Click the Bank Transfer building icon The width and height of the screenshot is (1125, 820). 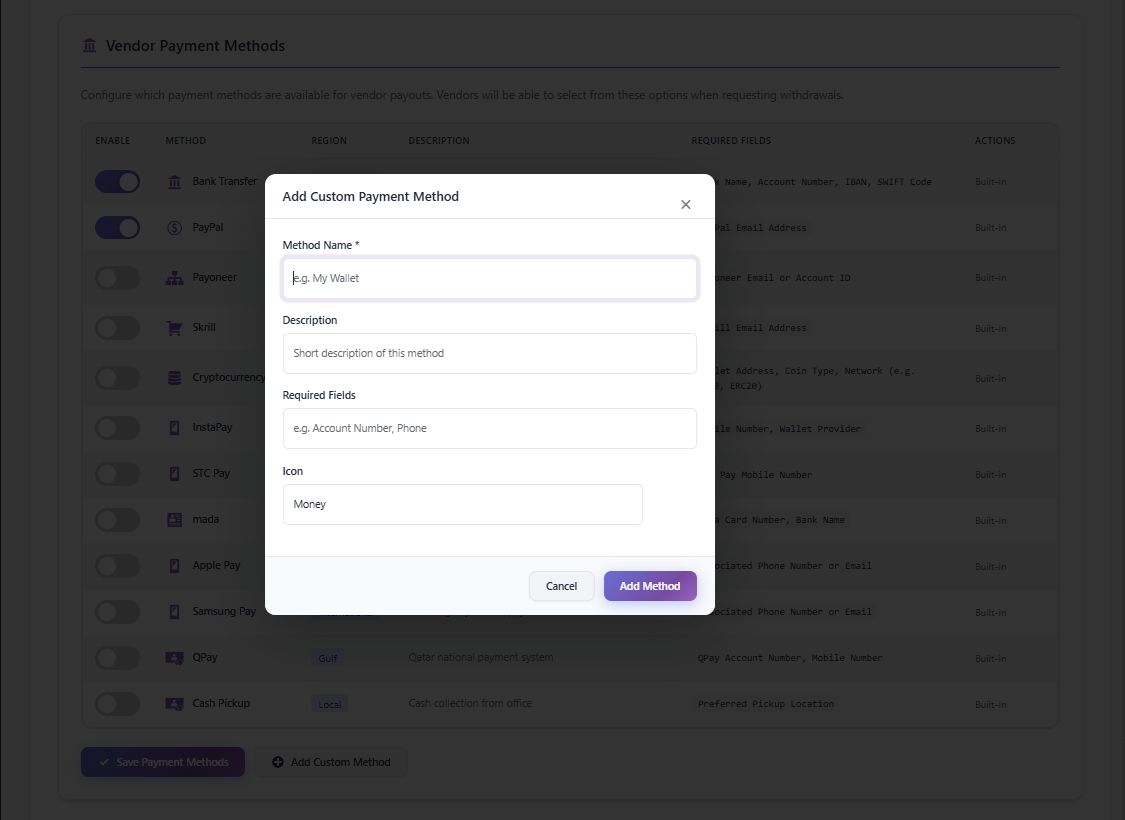pos(175,182)
